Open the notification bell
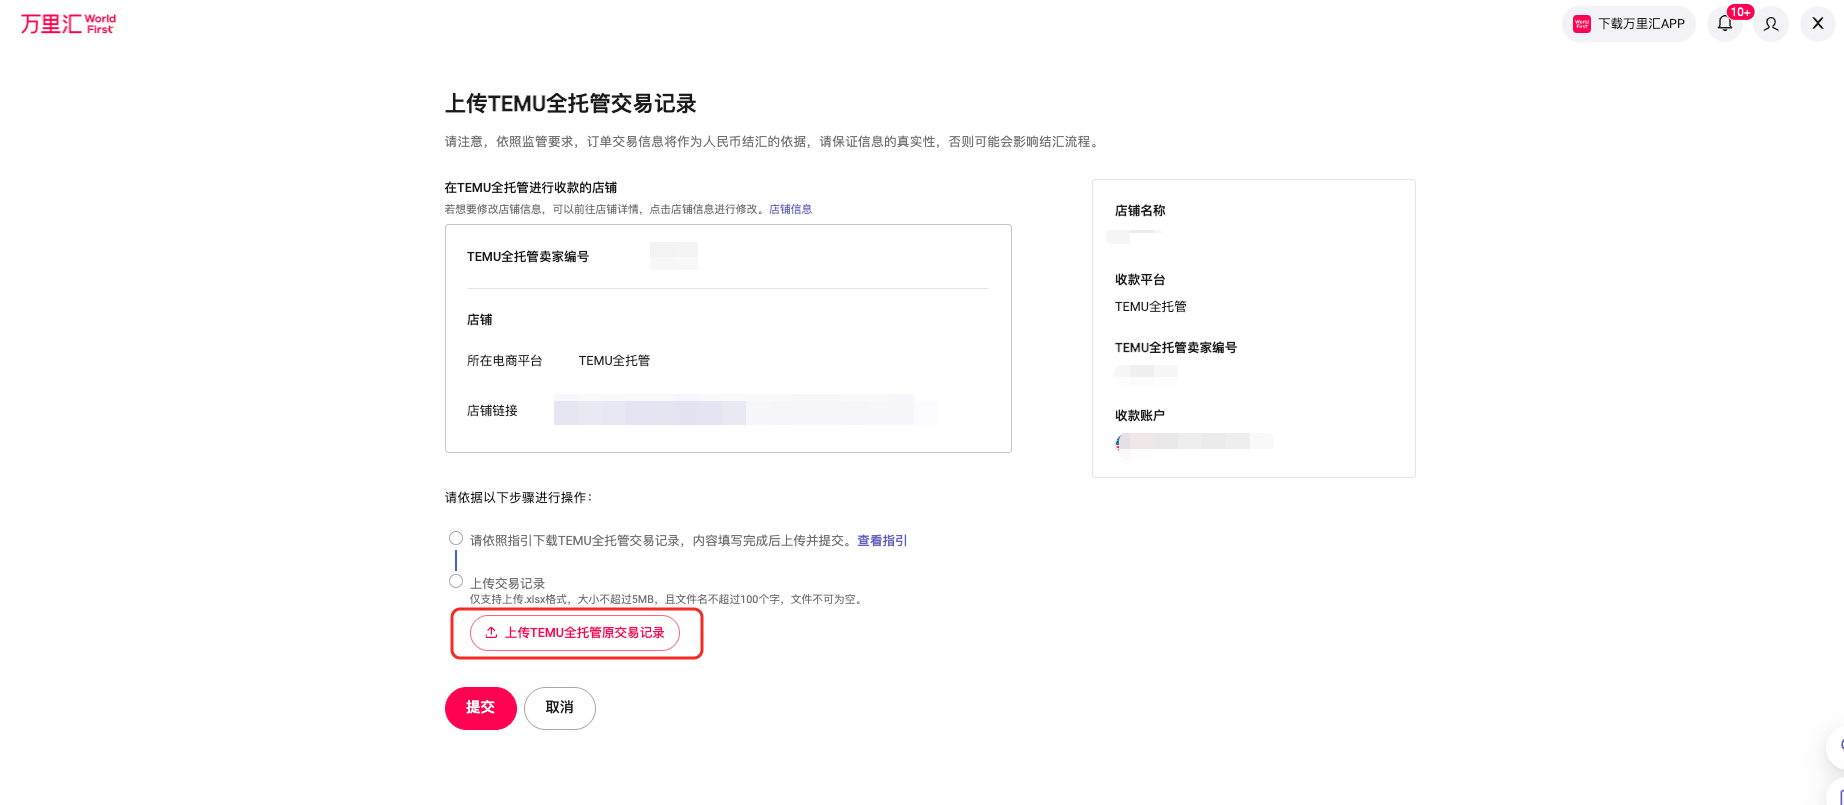1844x805 pixels. pos(1725,24)
